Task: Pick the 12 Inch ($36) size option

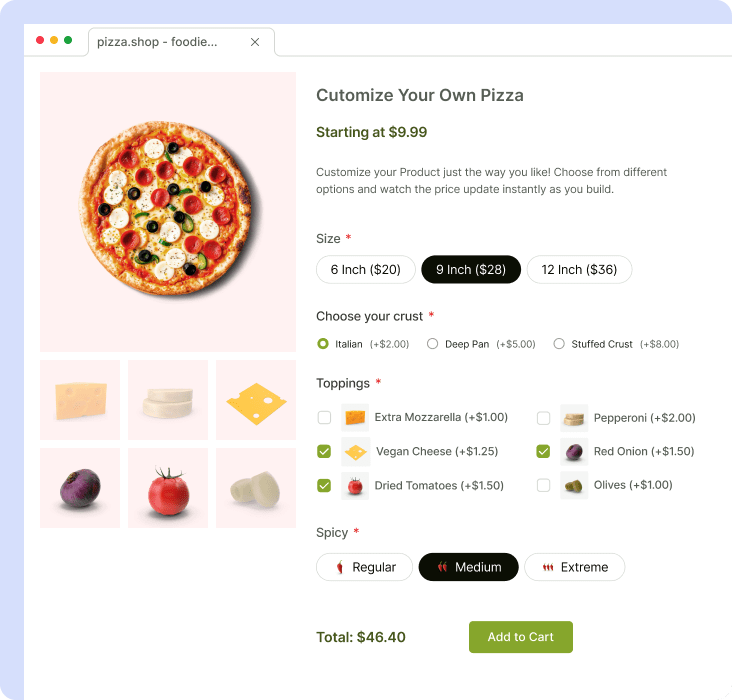Action: click(x=579, y=269)
